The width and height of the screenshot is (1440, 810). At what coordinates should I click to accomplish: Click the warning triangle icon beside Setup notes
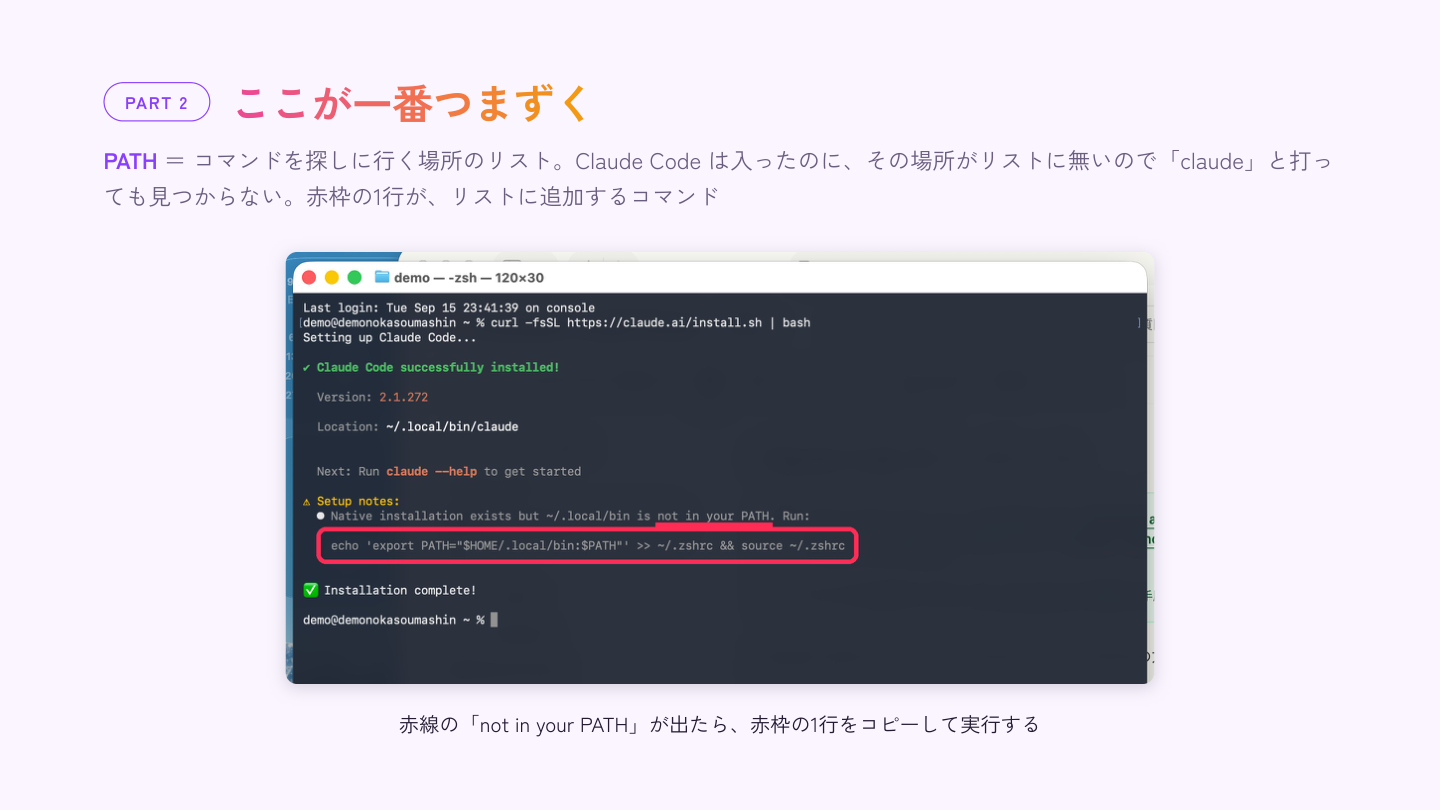[307, 501]
